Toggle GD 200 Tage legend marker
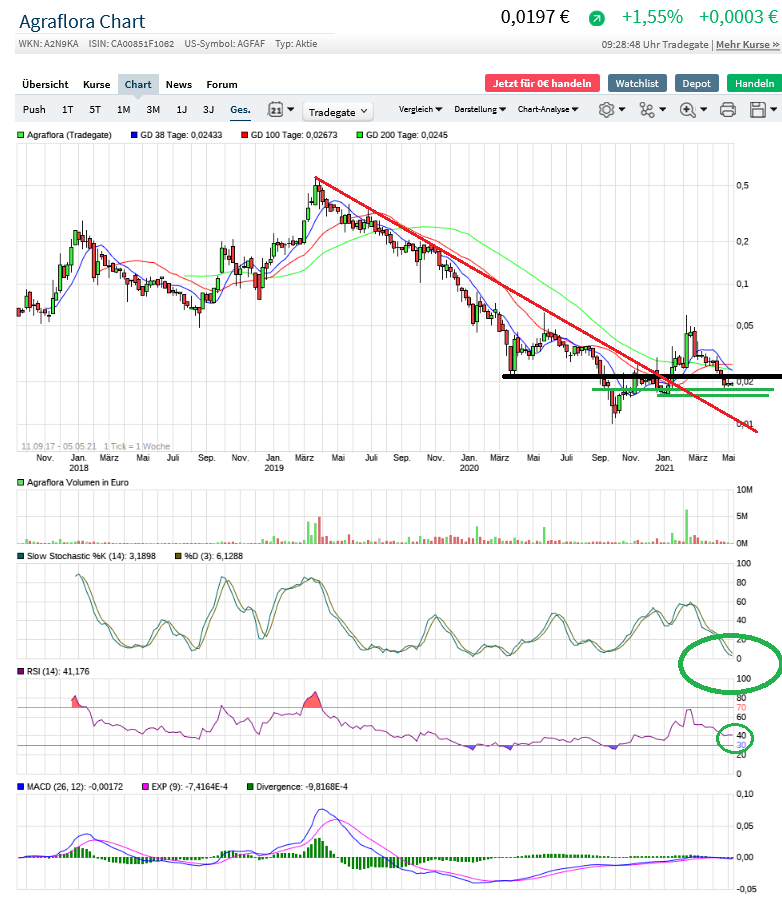Screen dimensions: 782x908 (360, 135)
